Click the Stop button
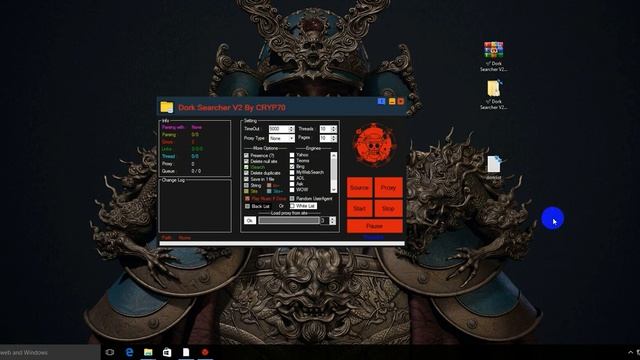Screen dimensions: 640x360 click(388, 208)
